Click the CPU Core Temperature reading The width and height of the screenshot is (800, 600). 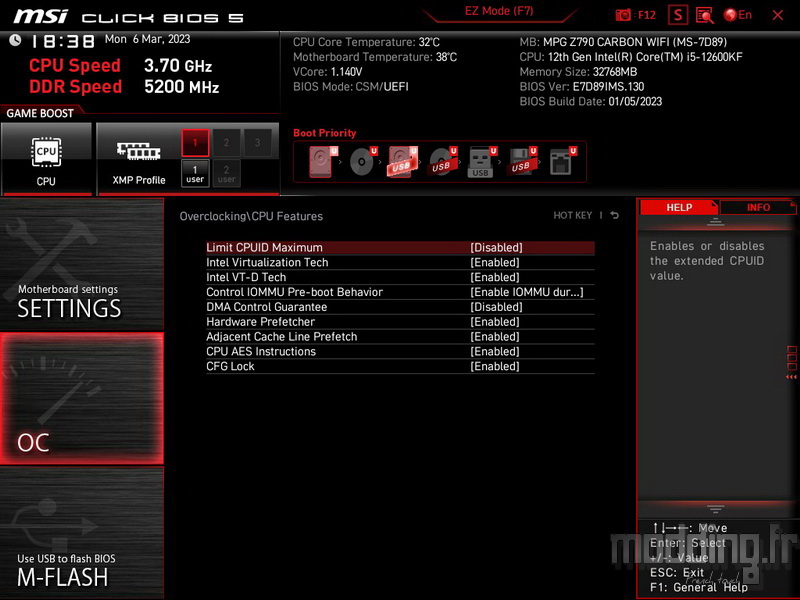(x=366, y=42)
